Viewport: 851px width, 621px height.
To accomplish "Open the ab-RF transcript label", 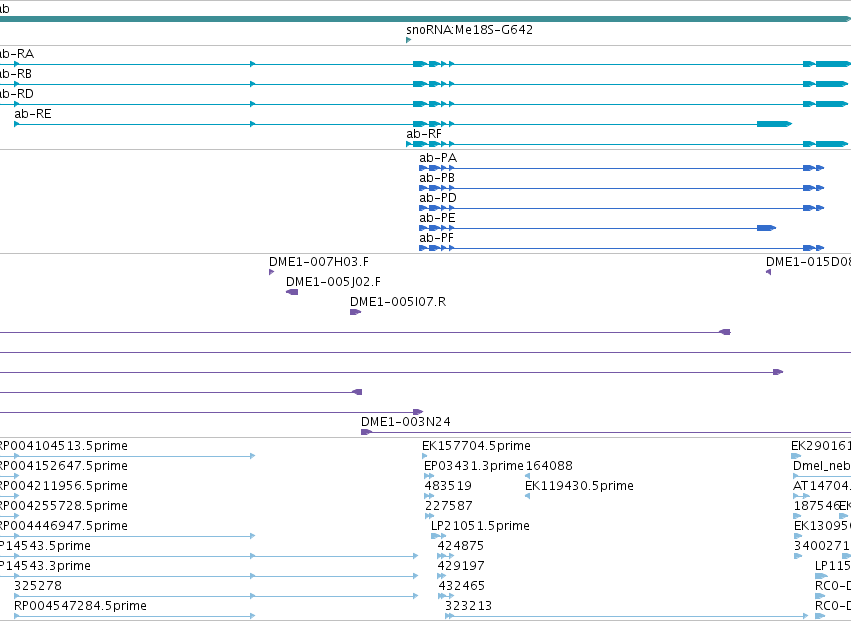I will coord(424,134).
